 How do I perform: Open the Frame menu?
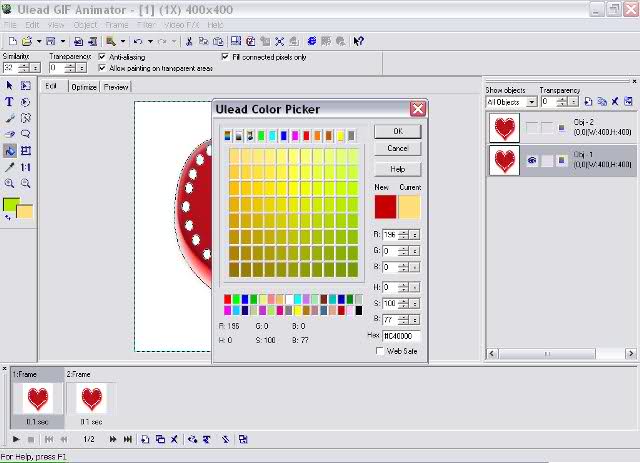(x=117, y=25)
